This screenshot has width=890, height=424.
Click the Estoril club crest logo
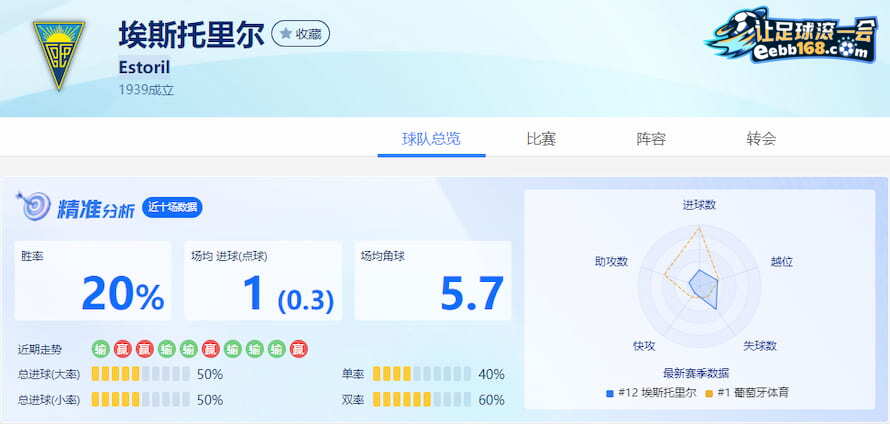pyautogui.click(x=59, y=55)
